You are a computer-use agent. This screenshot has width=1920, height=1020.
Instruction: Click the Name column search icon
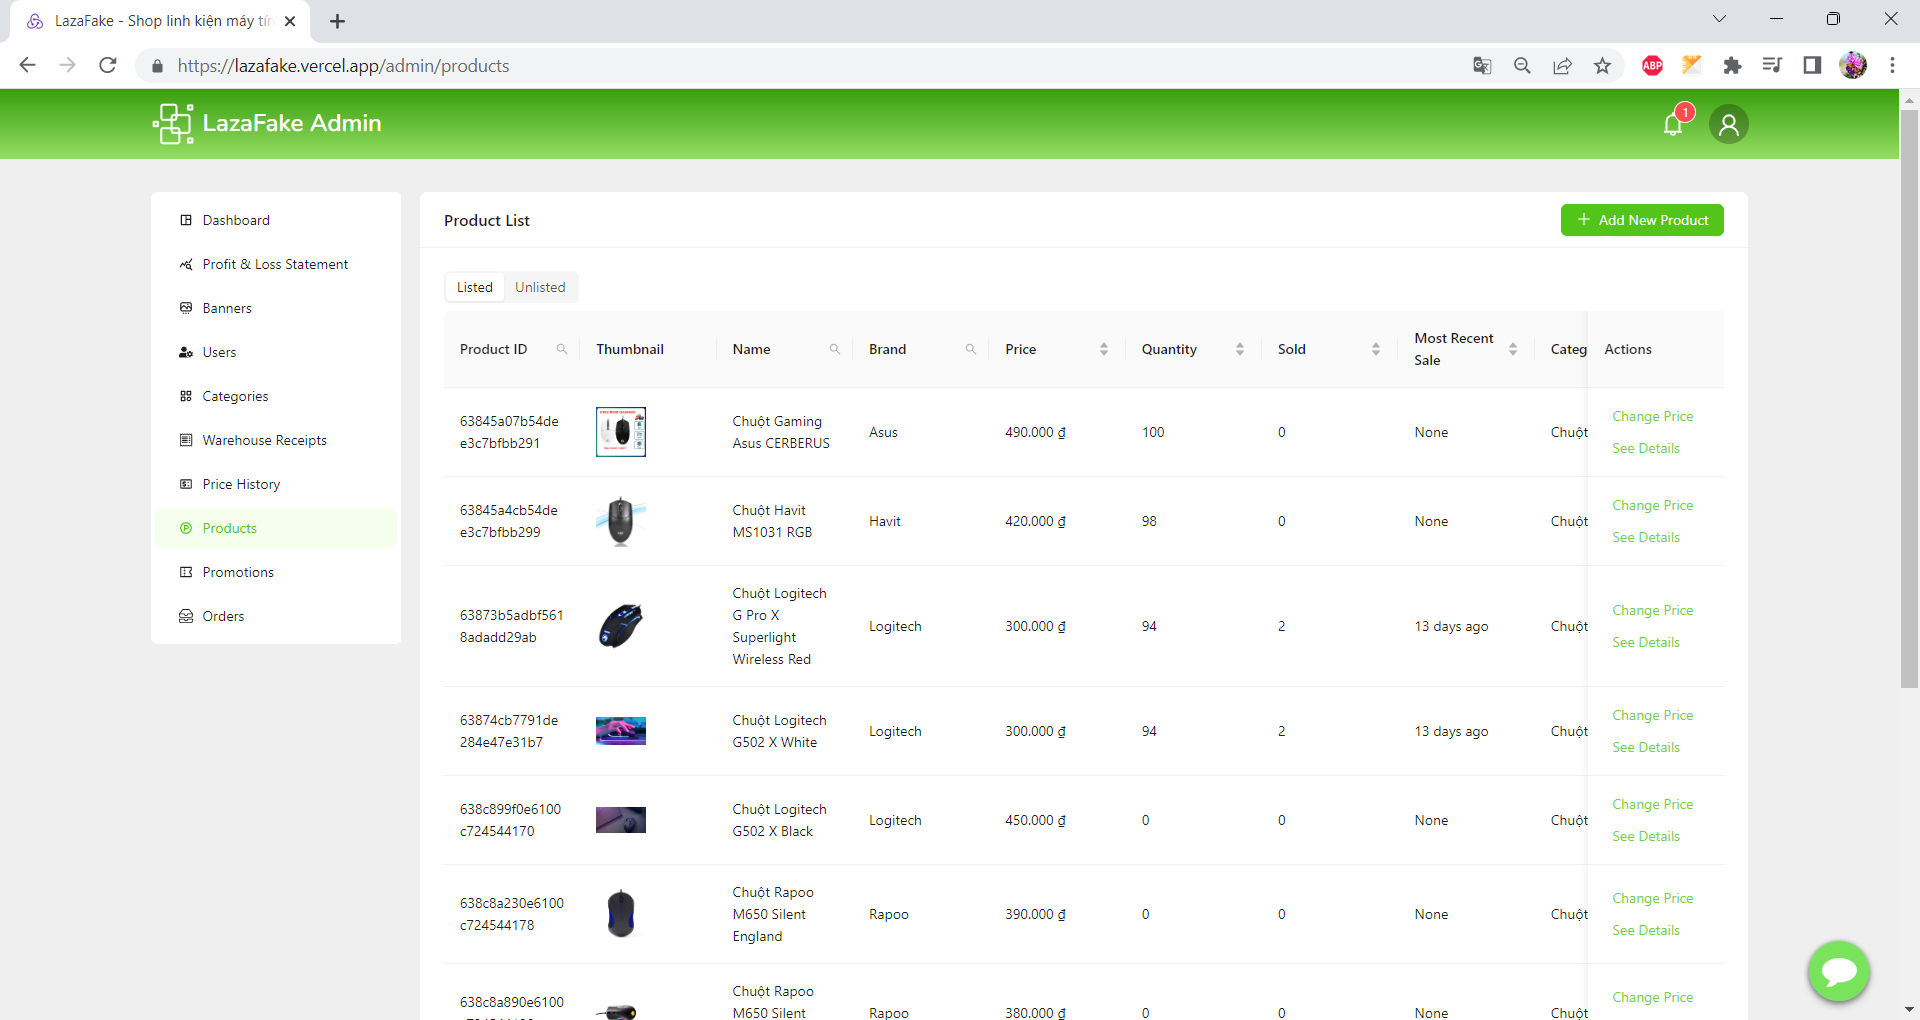(x=835, y=349)
